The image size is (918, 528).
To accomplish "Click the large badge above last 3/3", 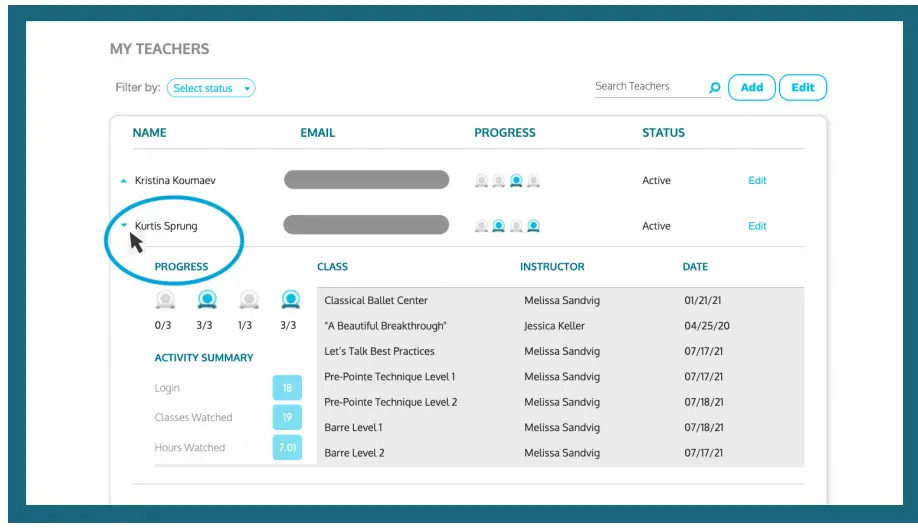I will [x=290, y=300].
